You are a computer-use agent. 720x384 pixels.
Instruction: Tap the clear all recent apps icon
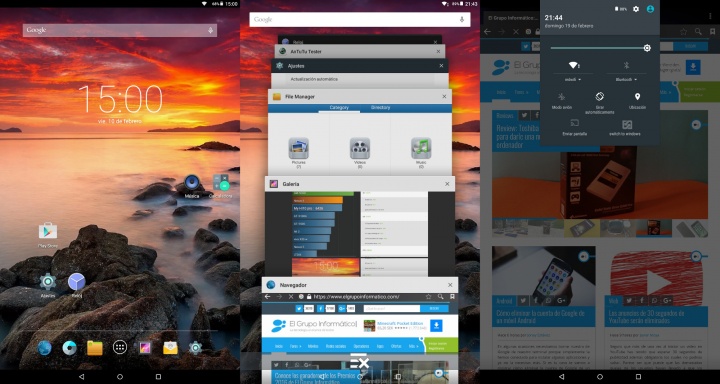(360, 362)
